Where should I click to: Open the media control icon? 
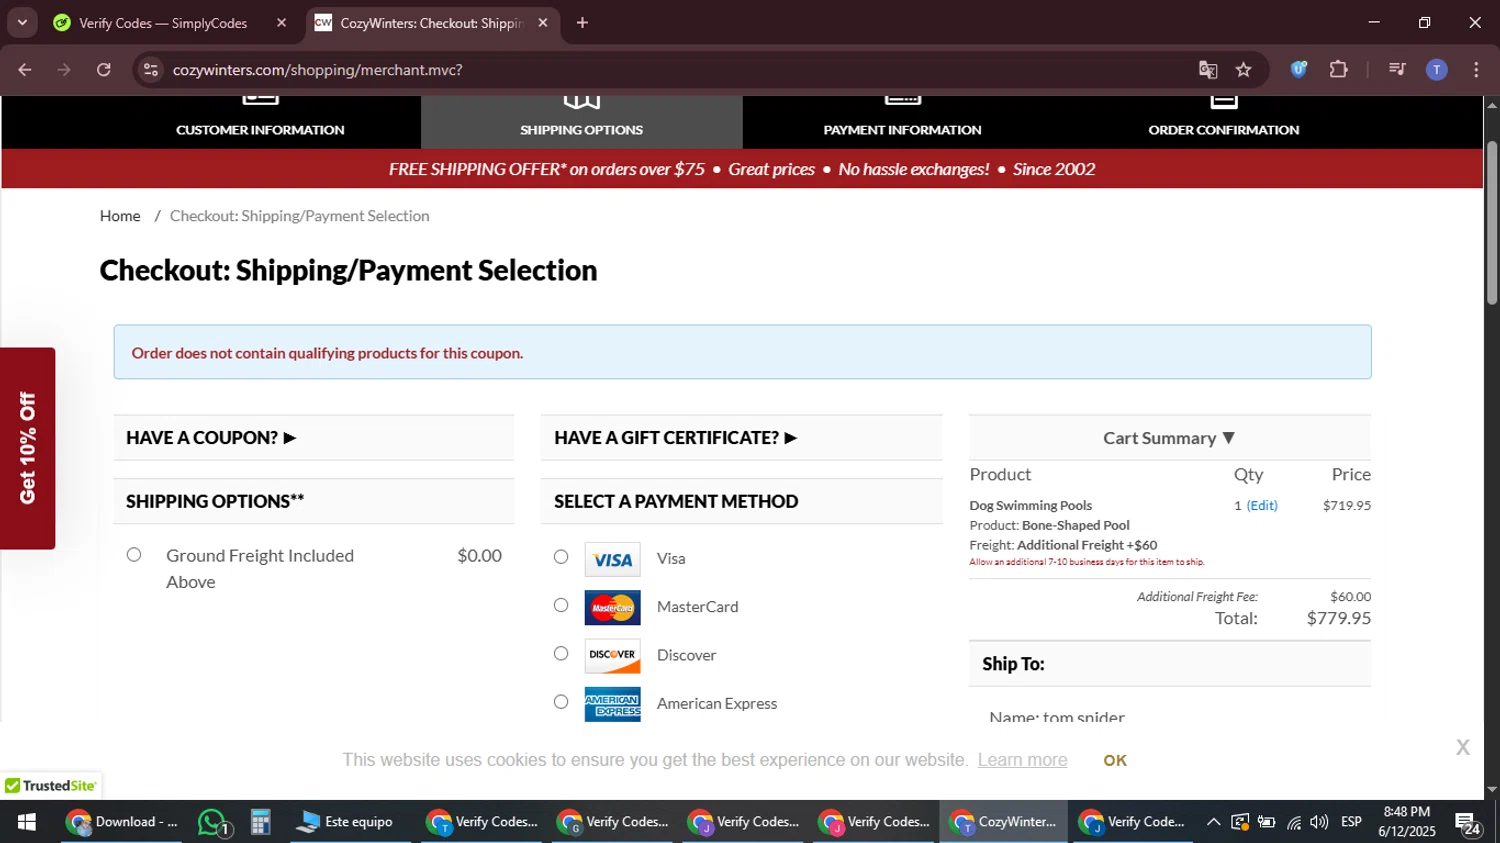[x=1397, y=69]
